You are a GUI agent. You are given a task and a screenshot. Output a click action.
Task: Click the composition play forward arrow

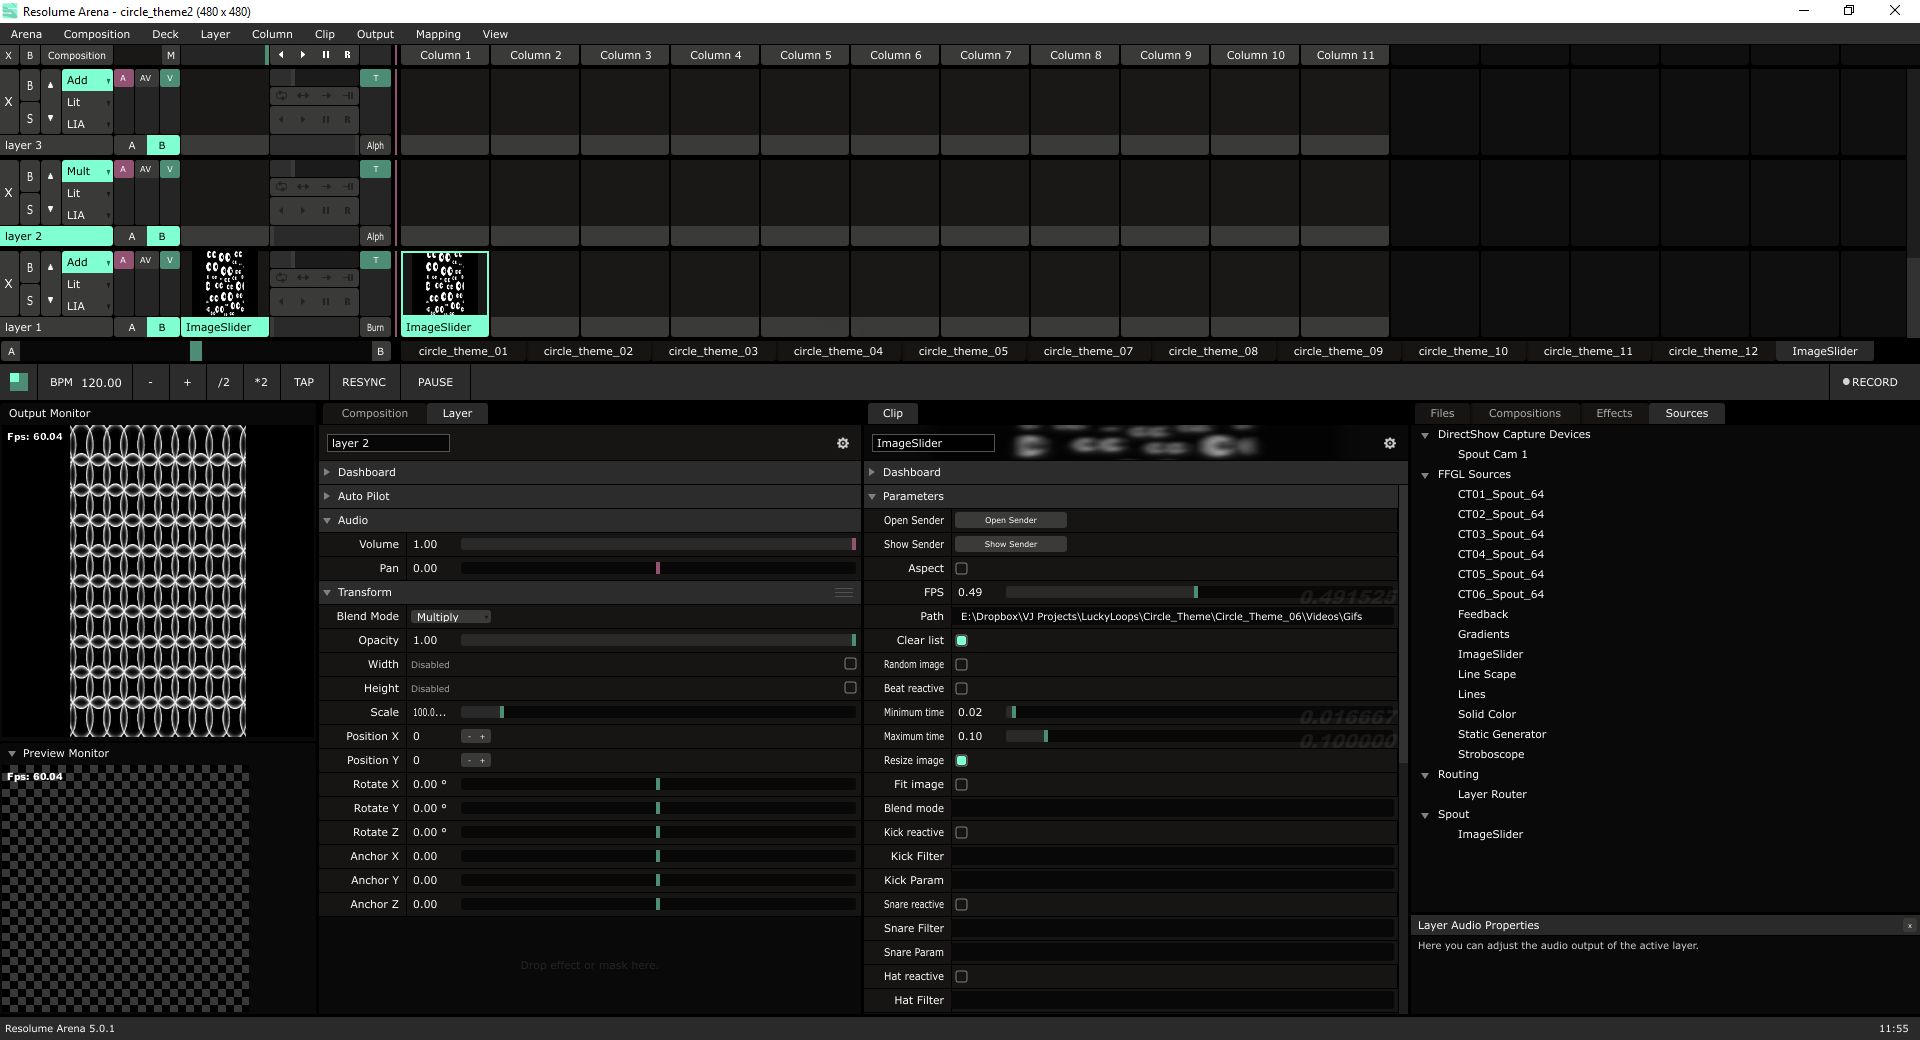tap(303, 55)
